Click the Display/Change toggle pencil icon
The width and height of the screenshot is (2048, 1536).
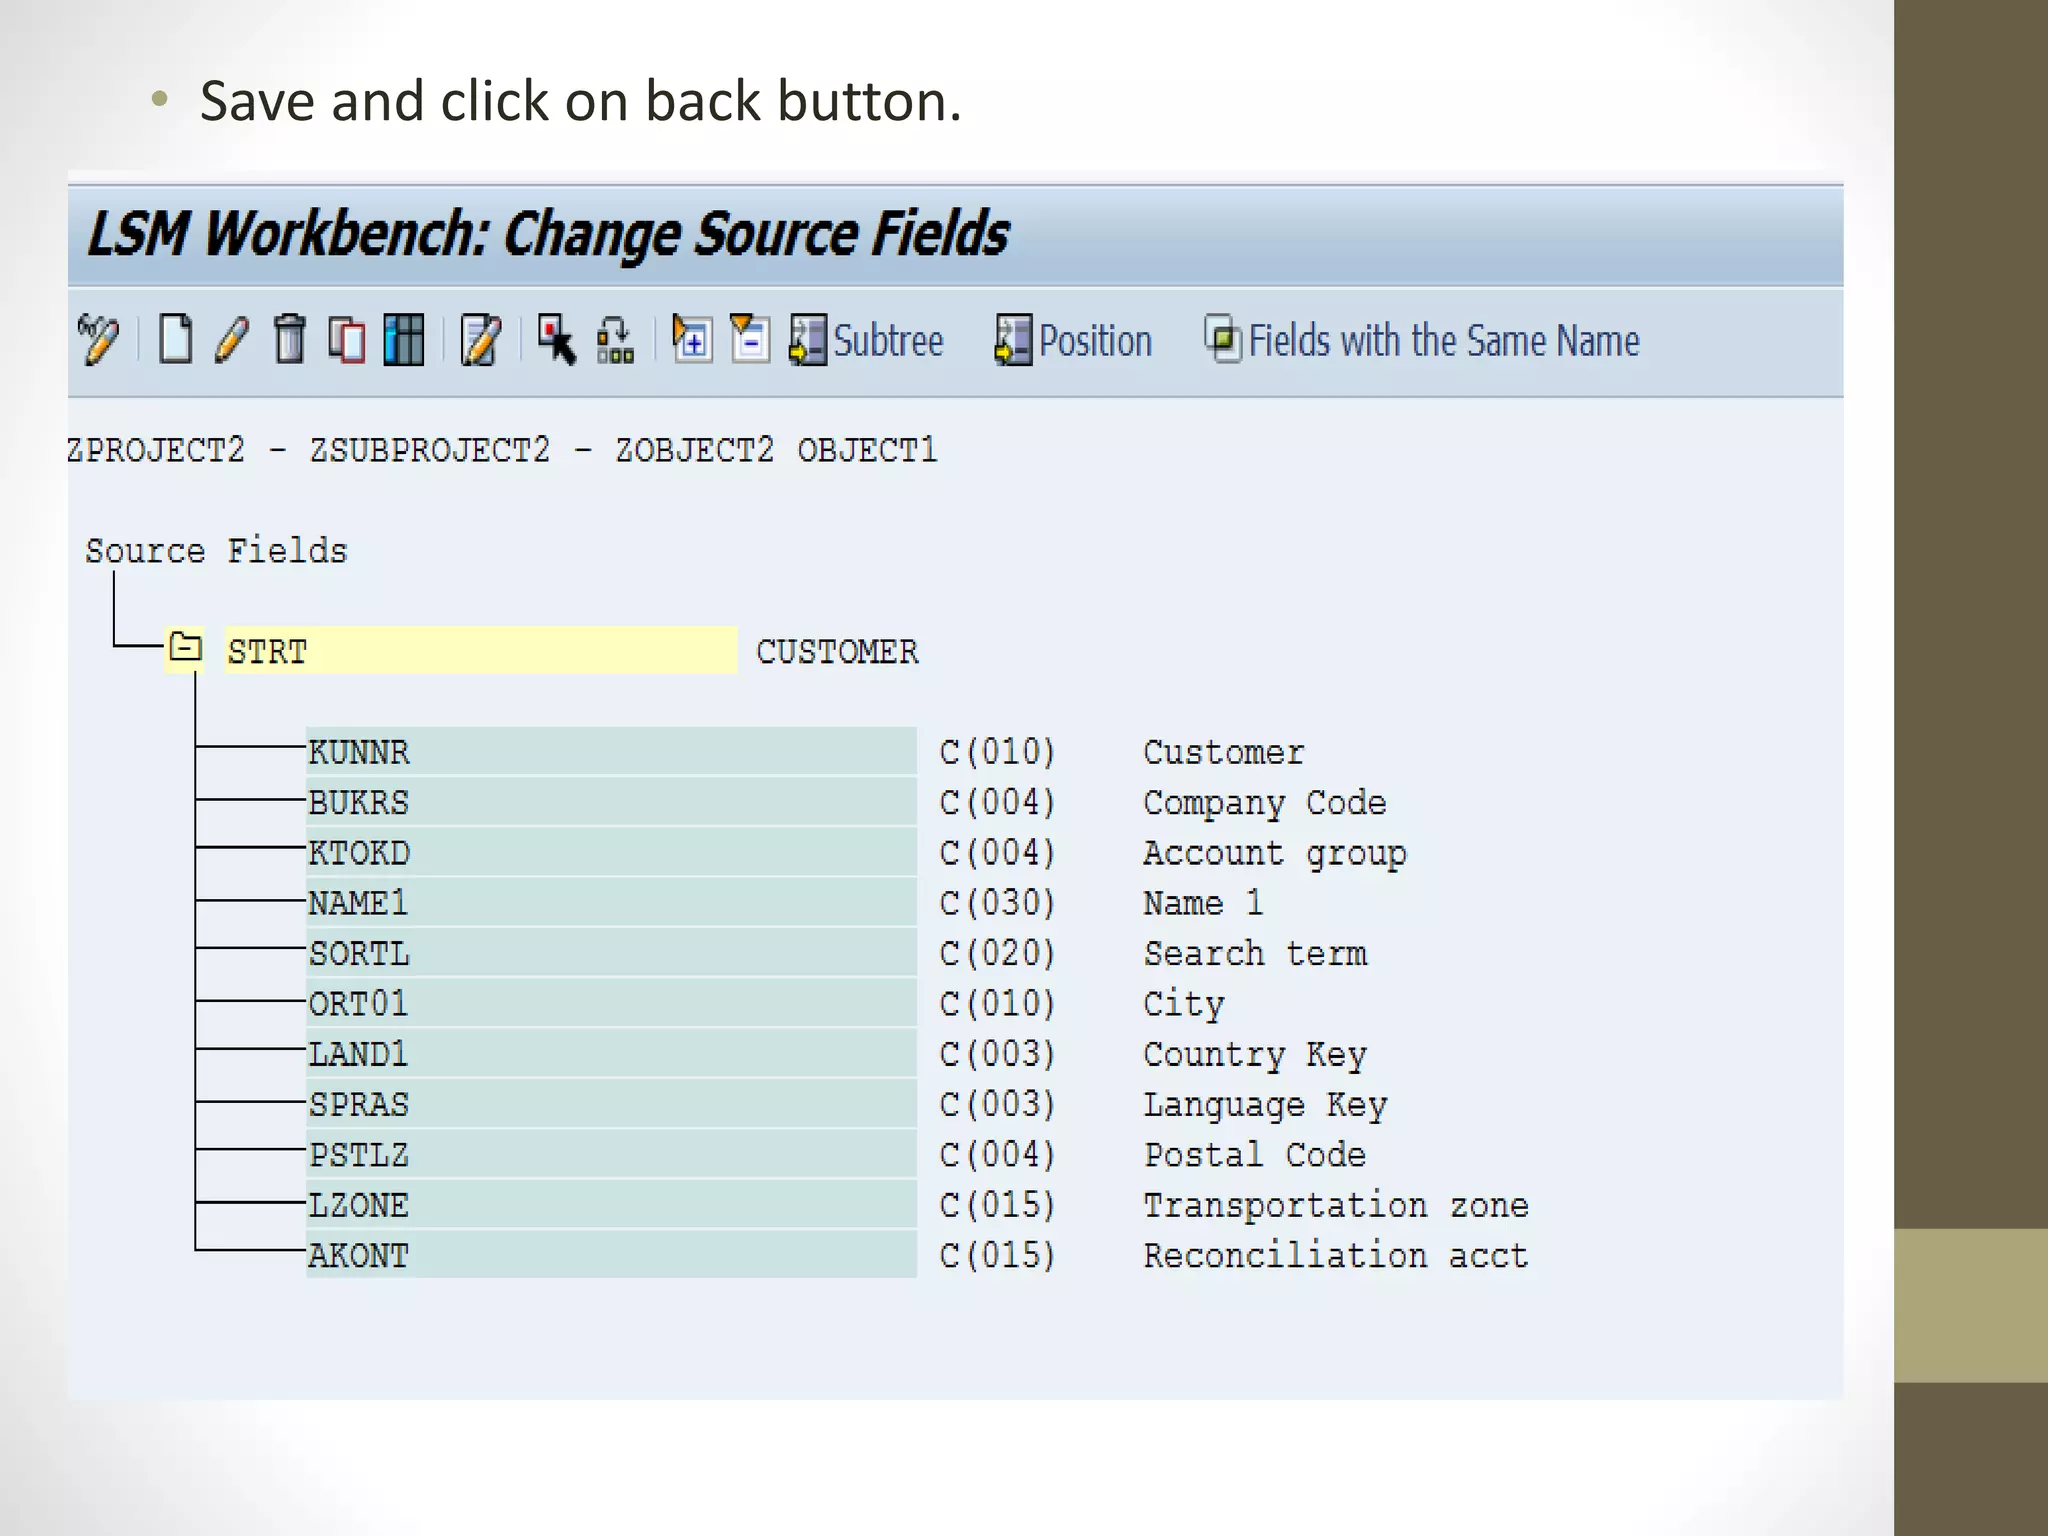click(x=98, y=340)
